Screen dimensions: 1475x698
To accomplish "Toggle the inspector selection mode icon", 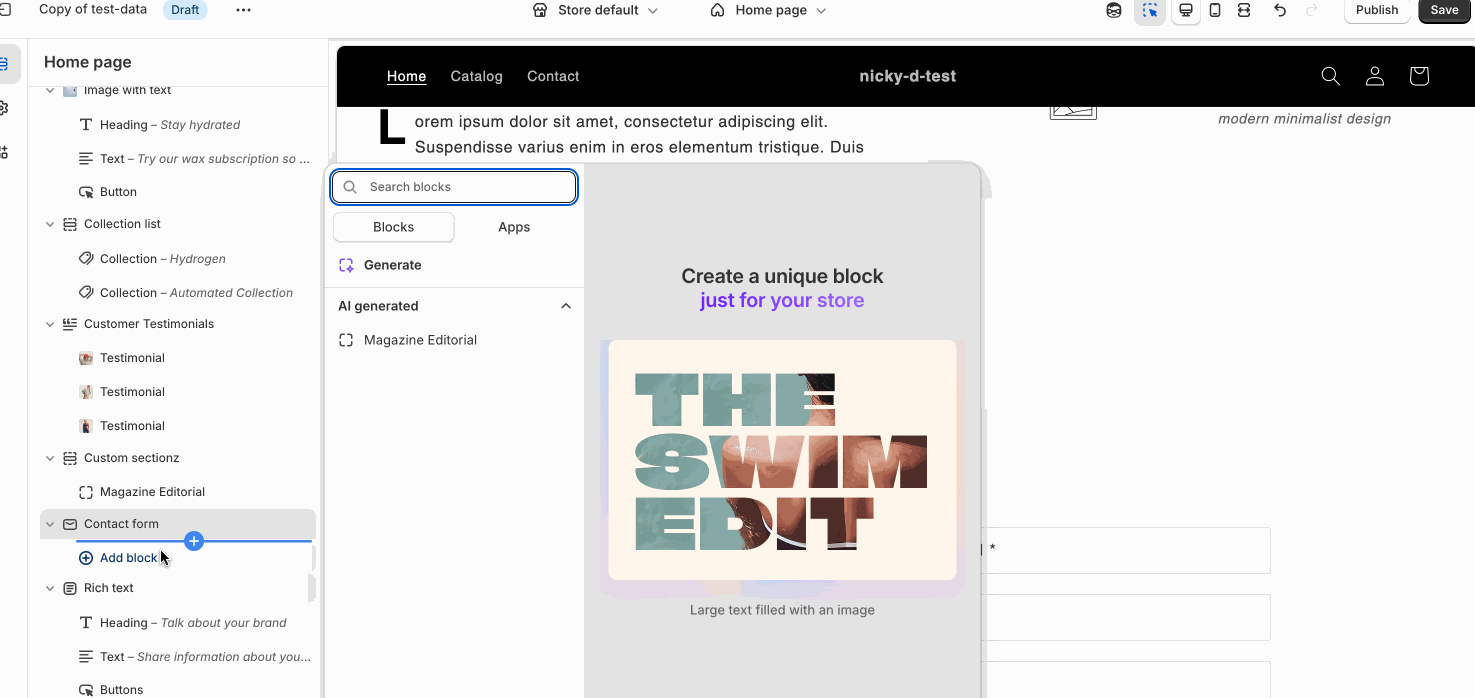I will [x=1150, y=10].
